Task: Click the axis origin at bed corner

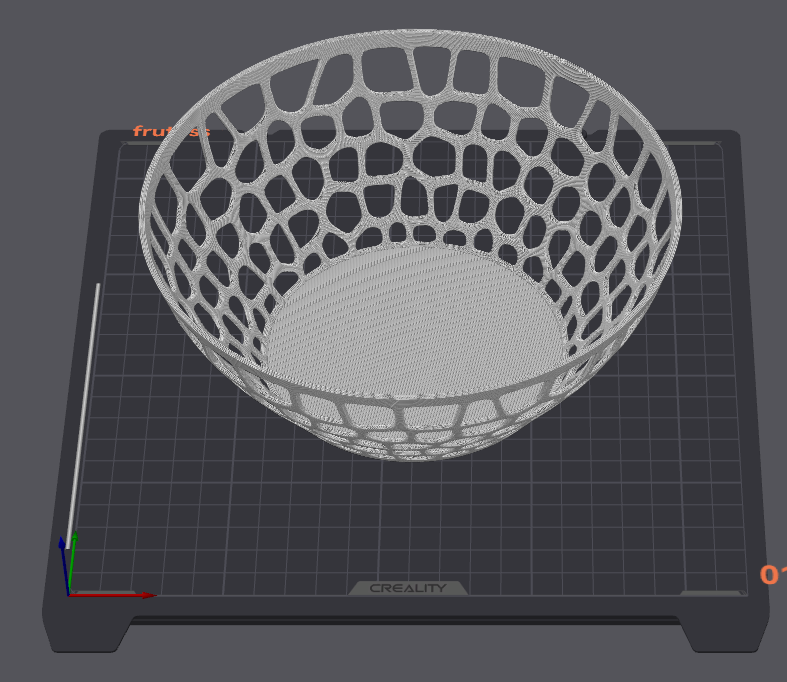Action: point(68,595)
